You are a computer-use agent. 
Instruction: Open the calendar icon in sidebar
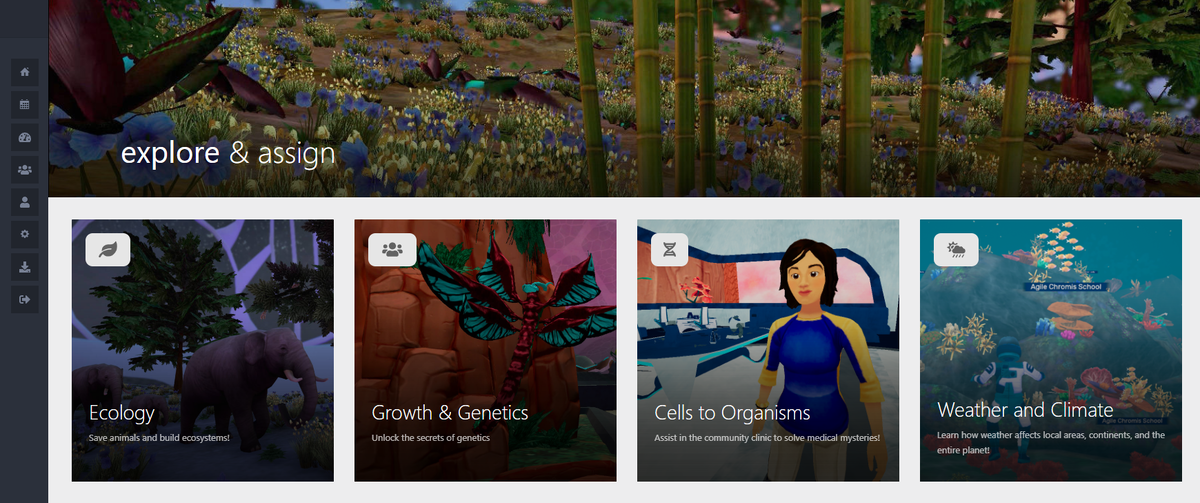(25, 104)
